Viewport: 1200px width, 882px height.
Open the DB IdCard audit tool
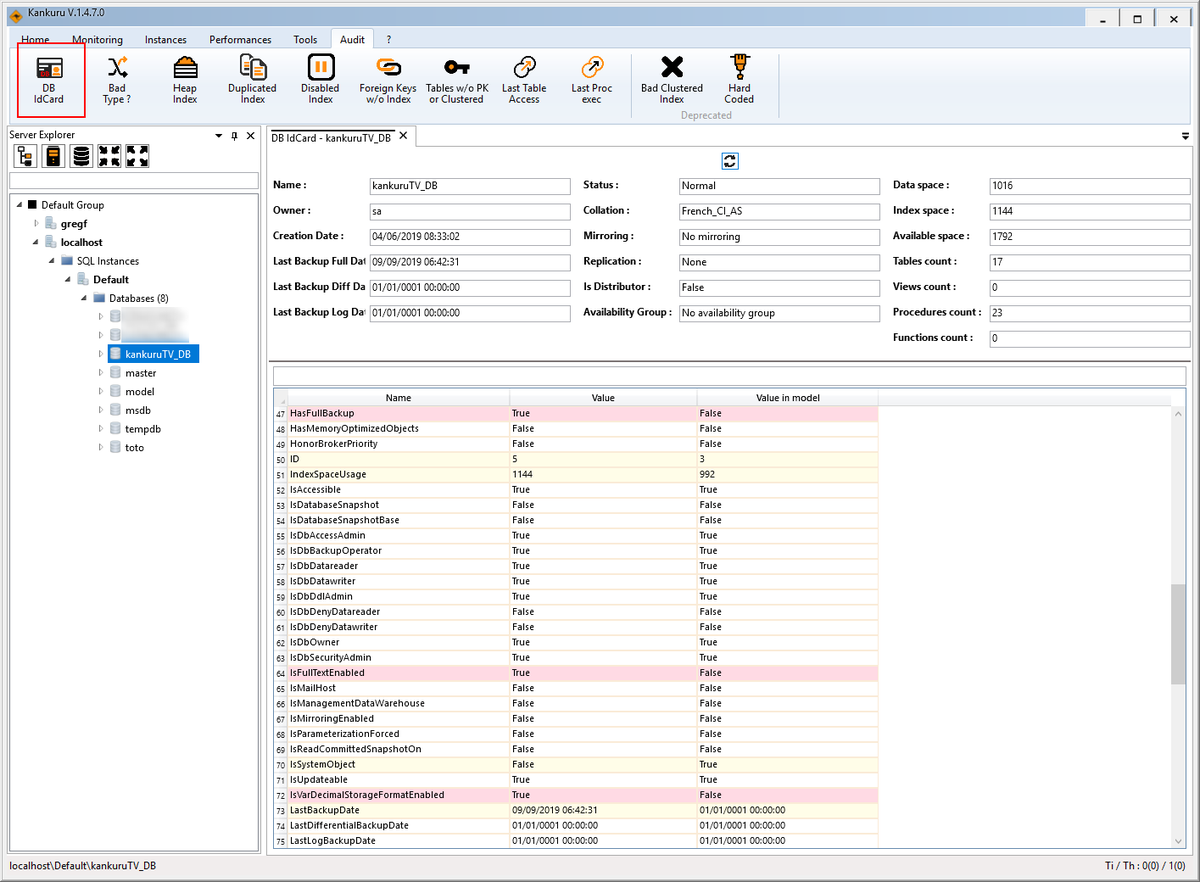click(x=50, y=80)
